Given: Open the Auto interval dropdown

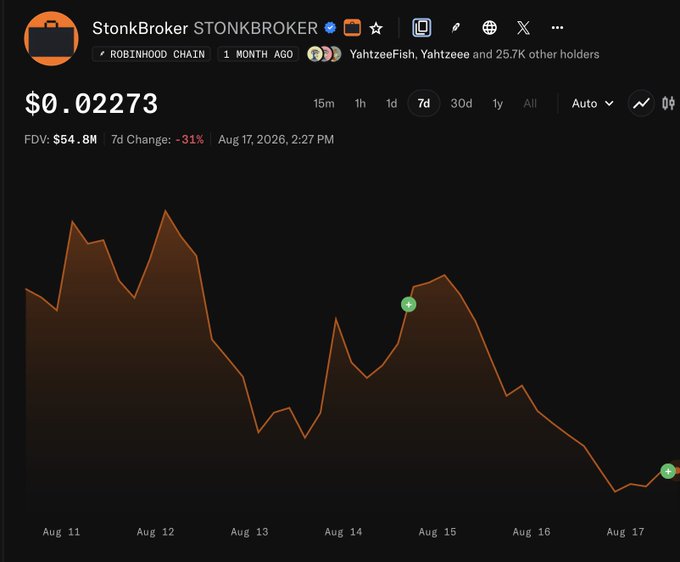Looking at the screenshot, I should pos(592,104).
